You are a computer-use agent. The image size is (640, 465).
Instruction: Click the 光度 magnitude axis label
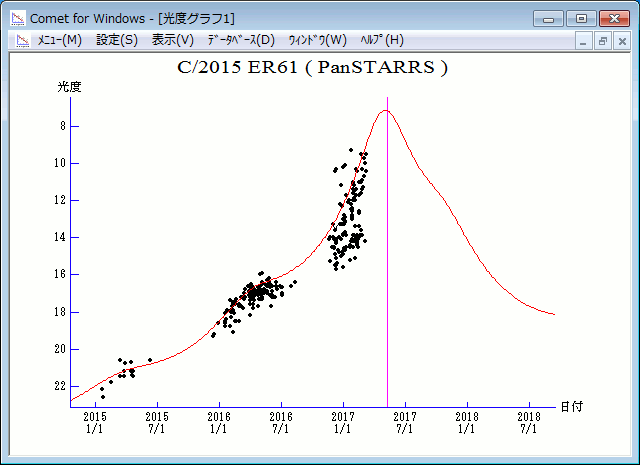[69, 87]
